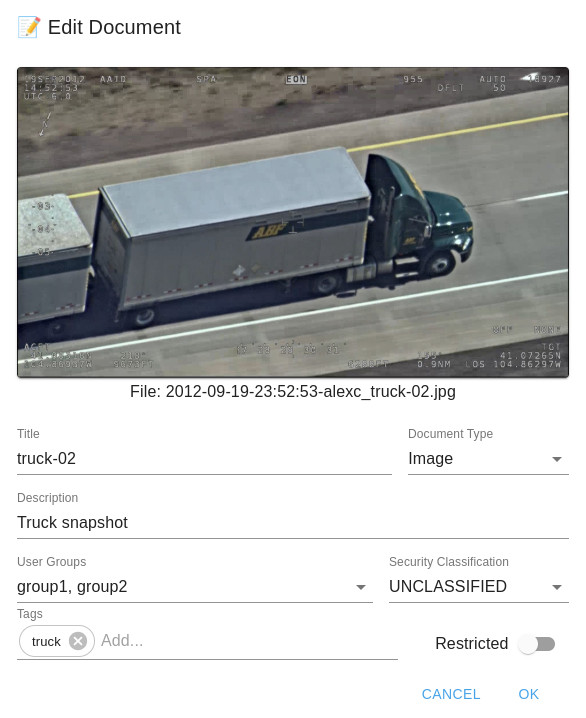Open the Document Type dropdown arrow
Screen dimensions: 586x718
click(x=557, y=459)
